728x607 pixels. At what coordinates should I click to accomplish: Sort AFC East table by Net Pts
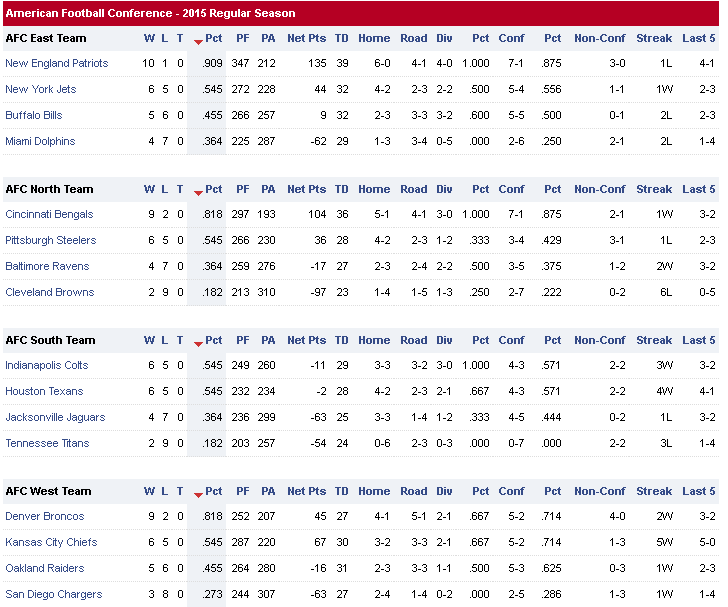point(306,39)
